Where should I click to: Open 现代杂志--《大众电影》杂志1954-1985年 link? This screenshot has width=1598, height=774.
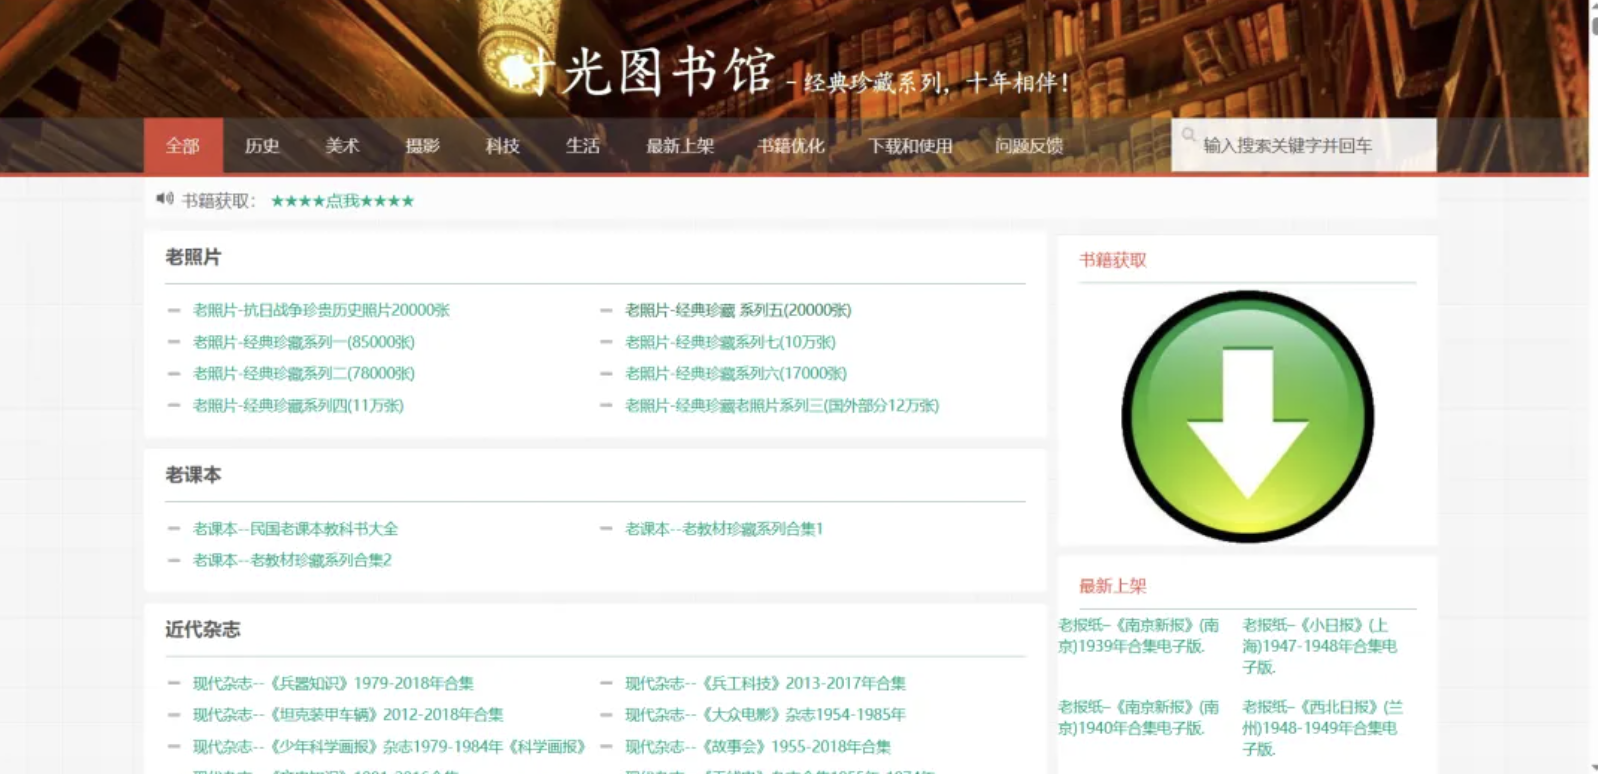tap(765, 715)
